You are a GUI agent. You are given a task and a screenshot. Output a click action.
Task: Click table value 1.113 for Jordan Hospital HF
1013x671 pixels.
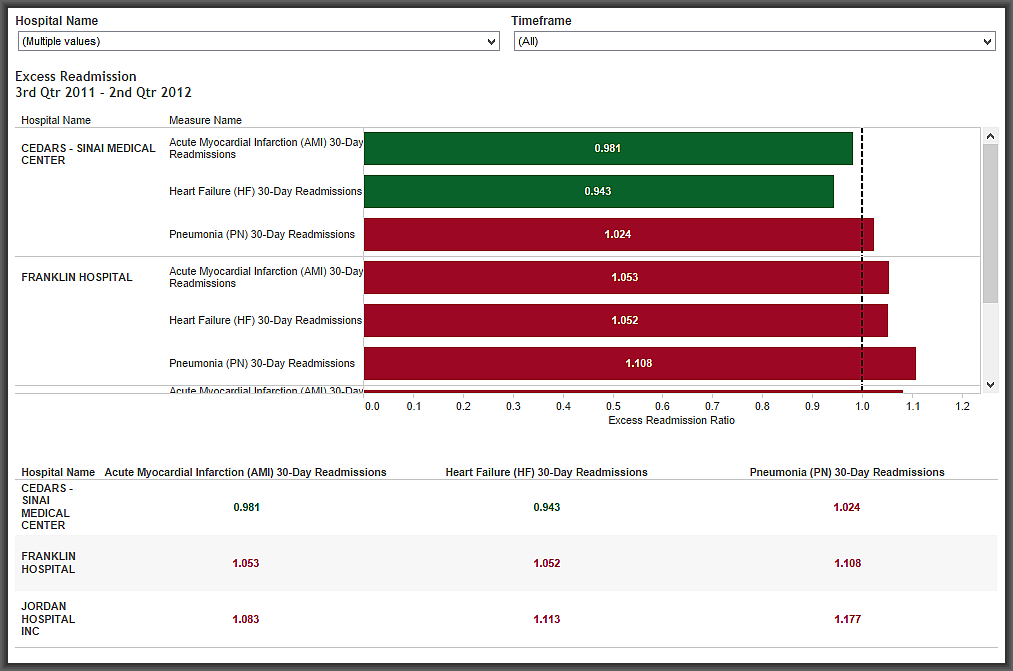547,619
